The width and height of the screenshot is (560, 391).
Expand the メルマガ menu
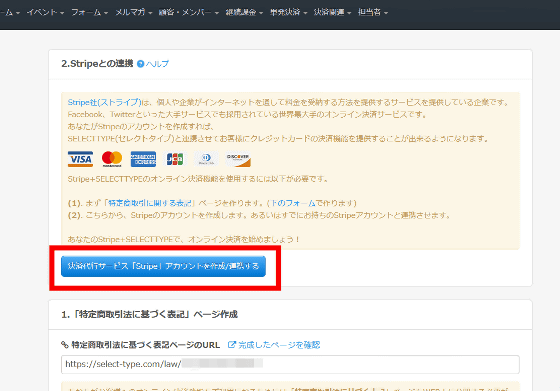click(x=134, y=12)
